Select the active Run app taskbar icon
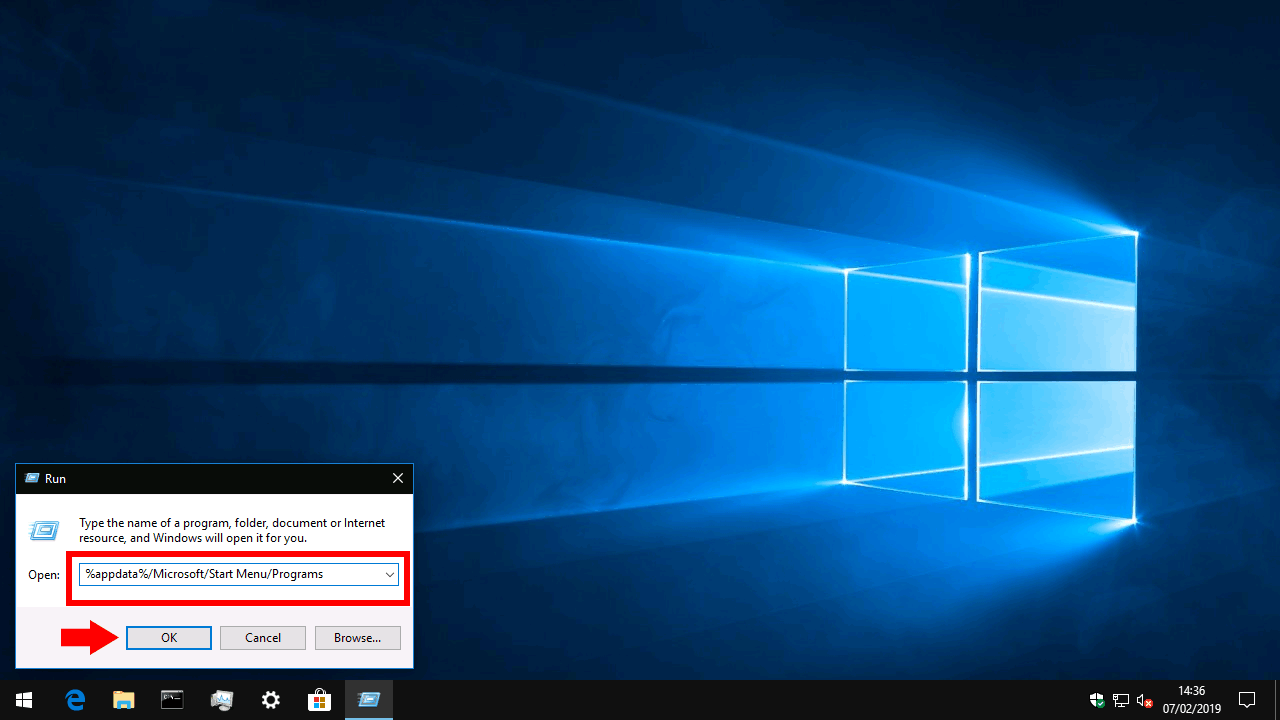This screenshot has width=1280, height=720. point(368,699)
